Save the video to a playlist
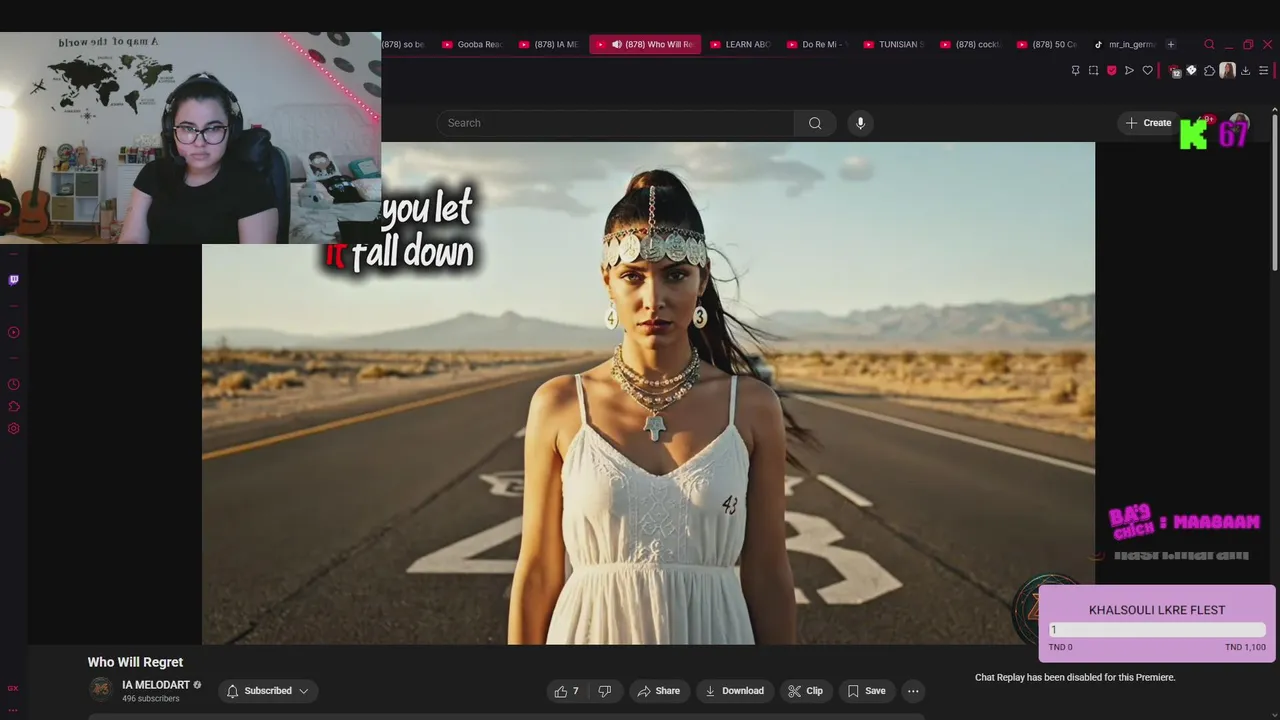This screenshot has width=1280, height=720. 866,691
